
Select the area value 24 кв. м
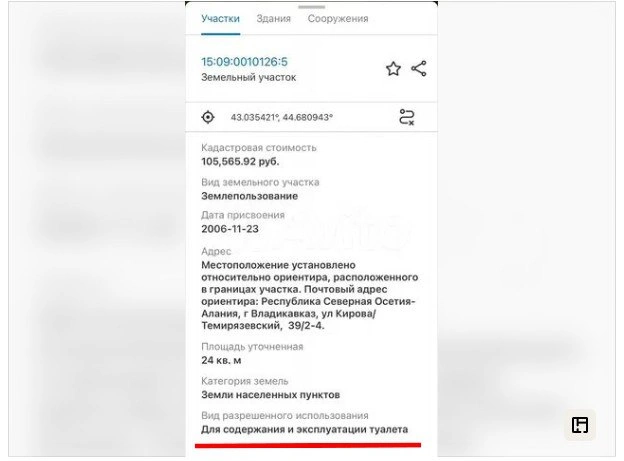221,360
